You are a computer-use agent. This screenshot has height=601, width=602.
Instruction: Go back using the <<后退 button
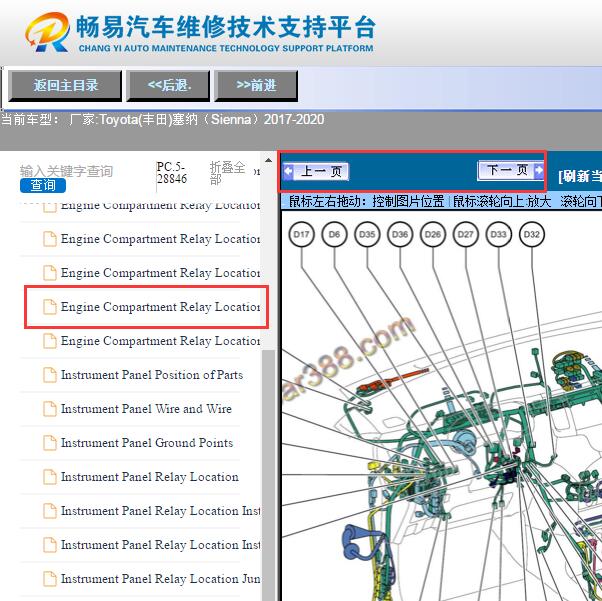click(x=169, y=86)
